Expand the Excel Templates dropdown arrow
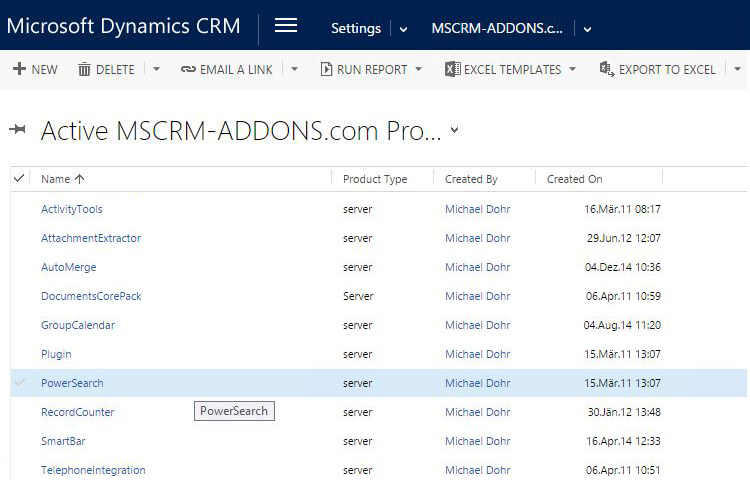This screenshot has width=750, height=488. [573, 69]
